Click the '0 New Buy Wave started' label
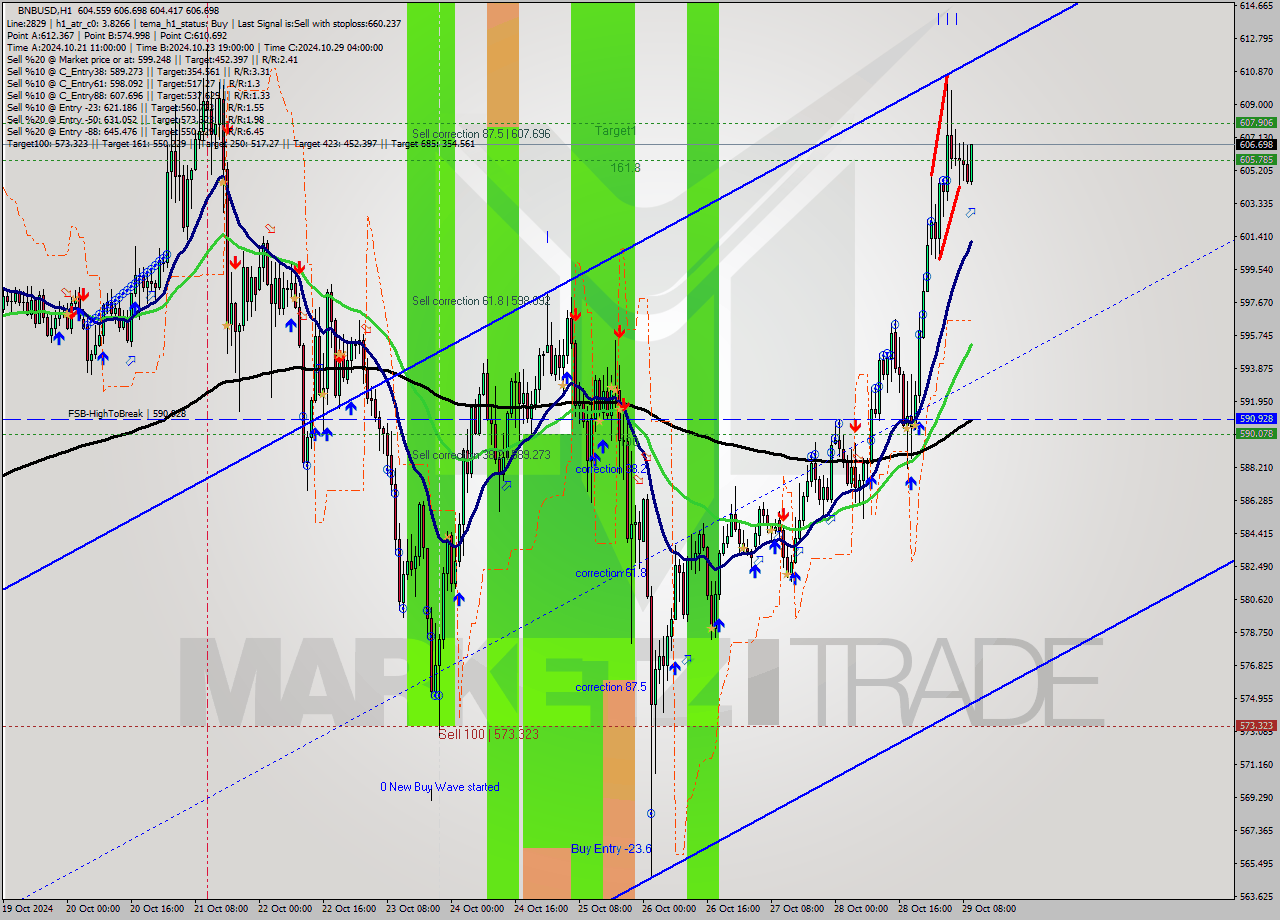Screen dimensions: 1280x920 click(439, 787)
